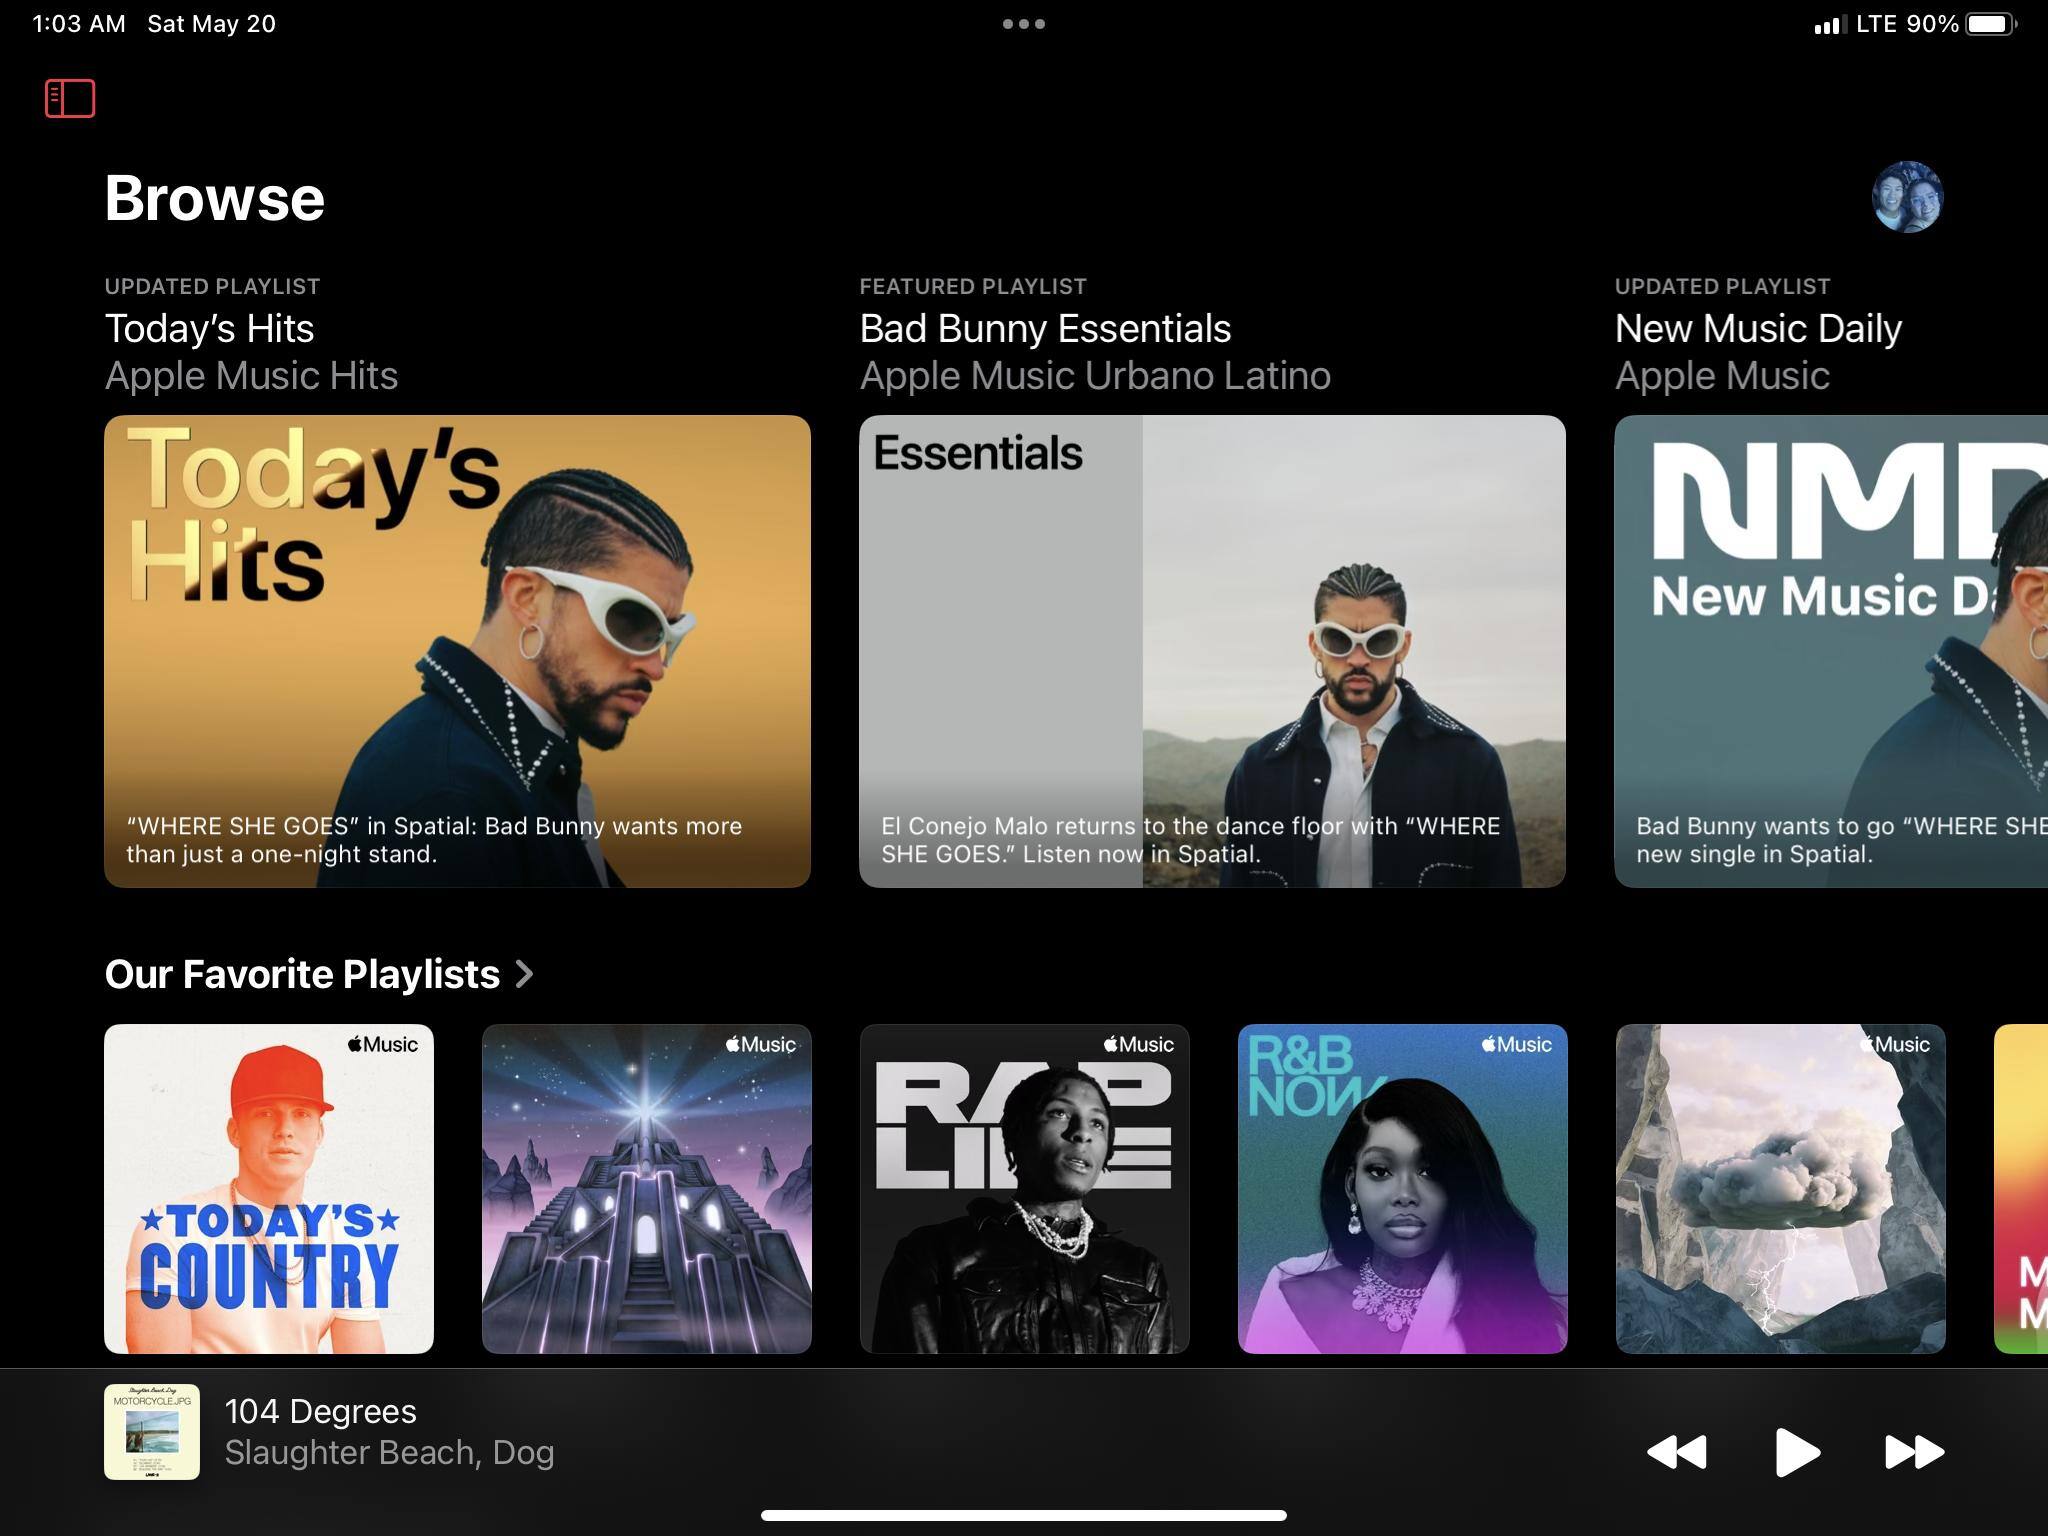Tap the cellular signal bars icon
The image size is (2048, 1536).
(x=1827, y=26)
